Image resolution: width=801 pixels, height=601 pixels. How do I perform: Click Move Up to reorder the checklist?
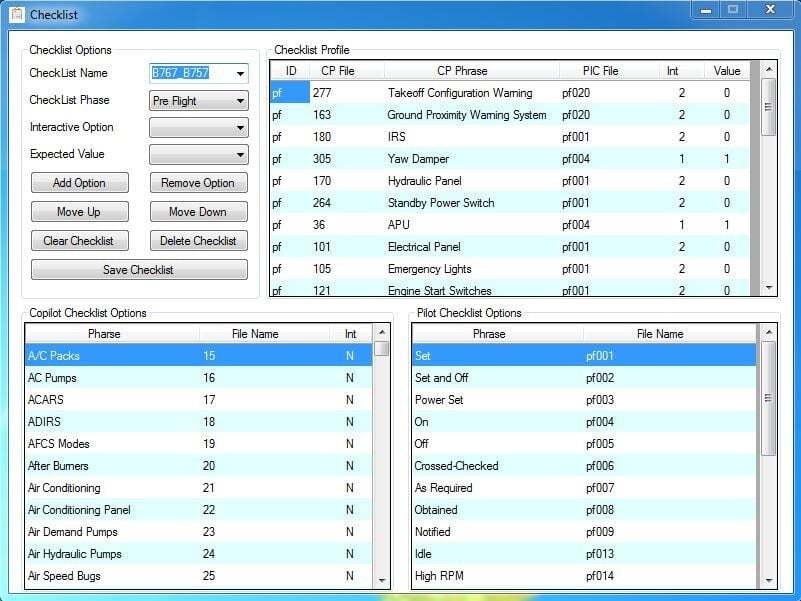point(79,211)
